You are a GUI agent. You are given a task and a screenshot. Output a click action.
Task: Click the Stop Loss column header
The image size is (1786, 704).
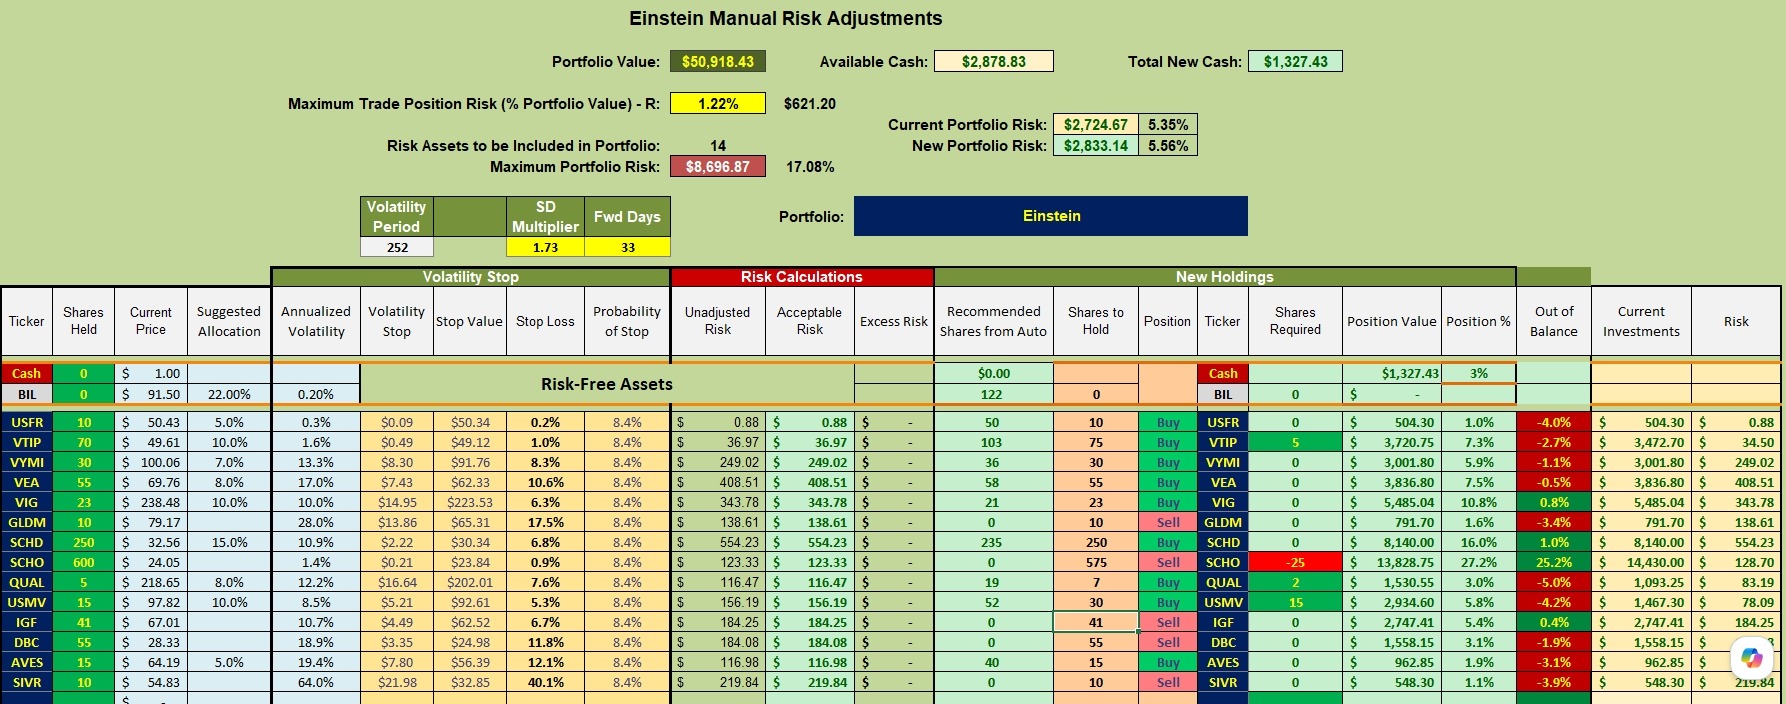pos(545,321)
